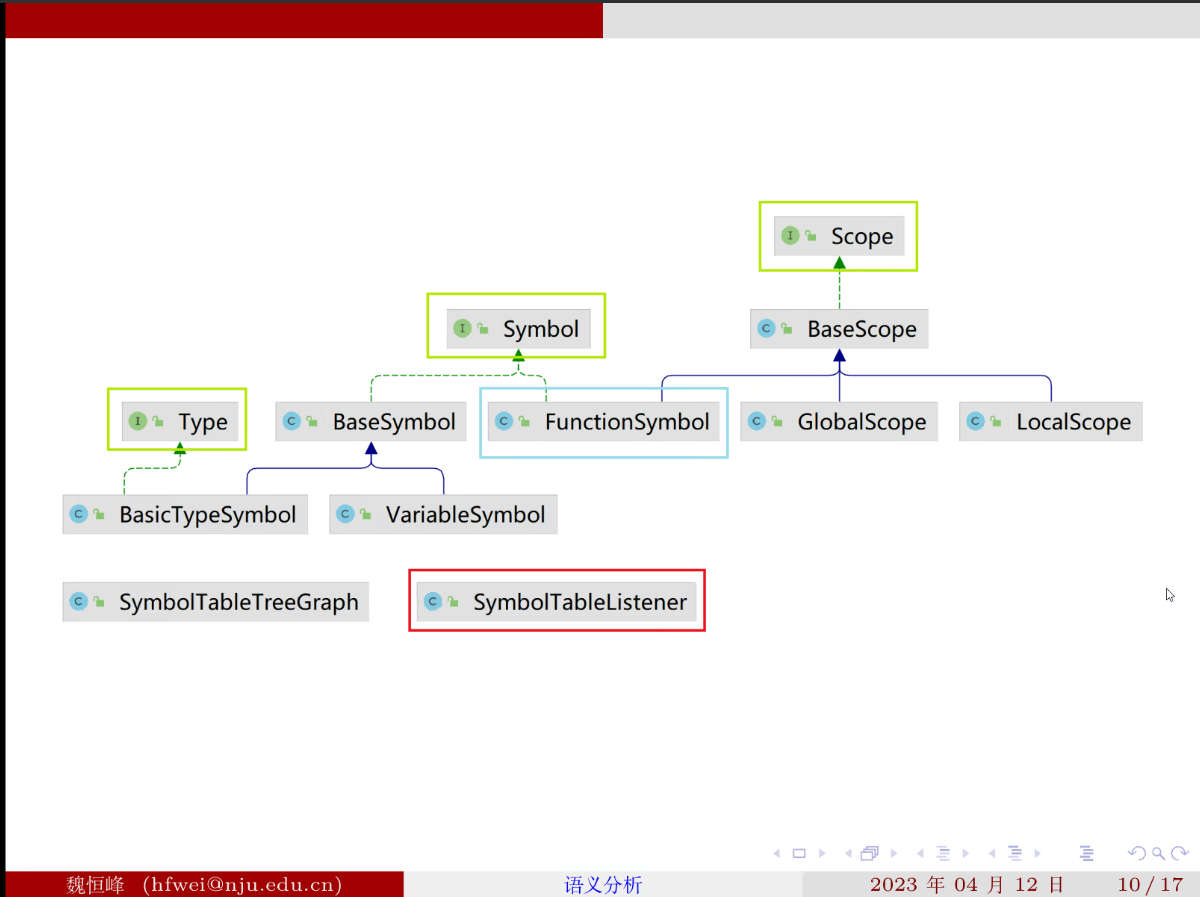Image resolution: width=1200 pixels, height=897 pixels.
Task: Click the page number 10/17 in footer
Action: click(x=1150, y=885)
